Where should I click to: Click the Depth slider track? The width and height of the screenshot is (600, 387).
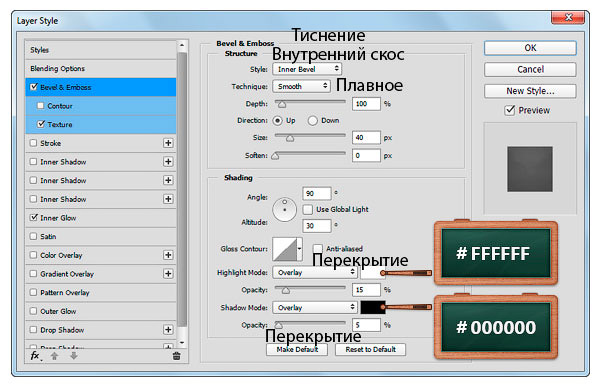click(310, 102)
